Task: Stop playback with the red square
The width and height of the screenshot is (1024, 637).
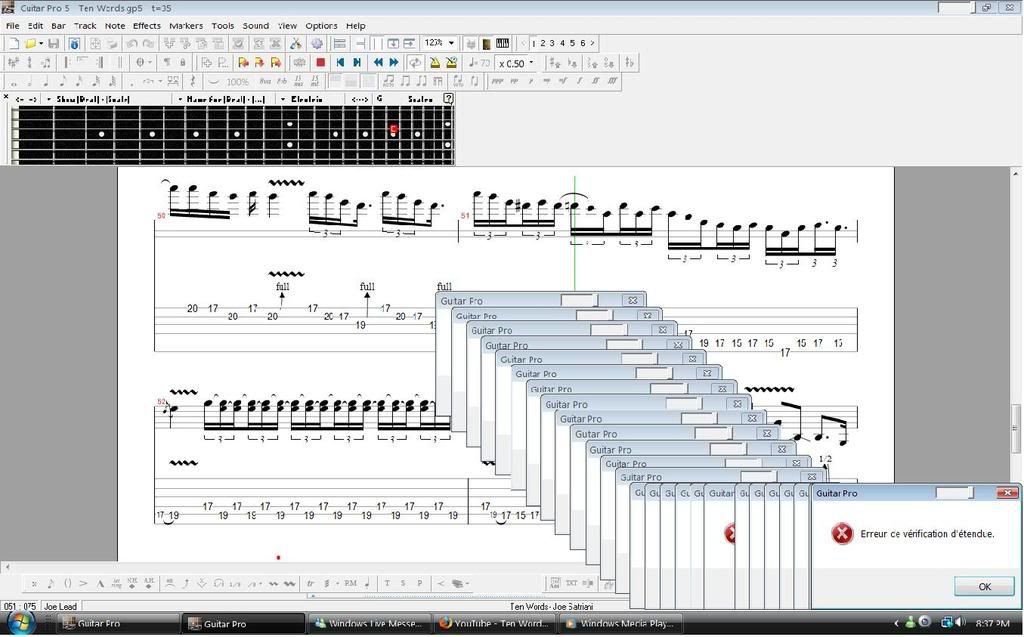Action: pos(320,63)
